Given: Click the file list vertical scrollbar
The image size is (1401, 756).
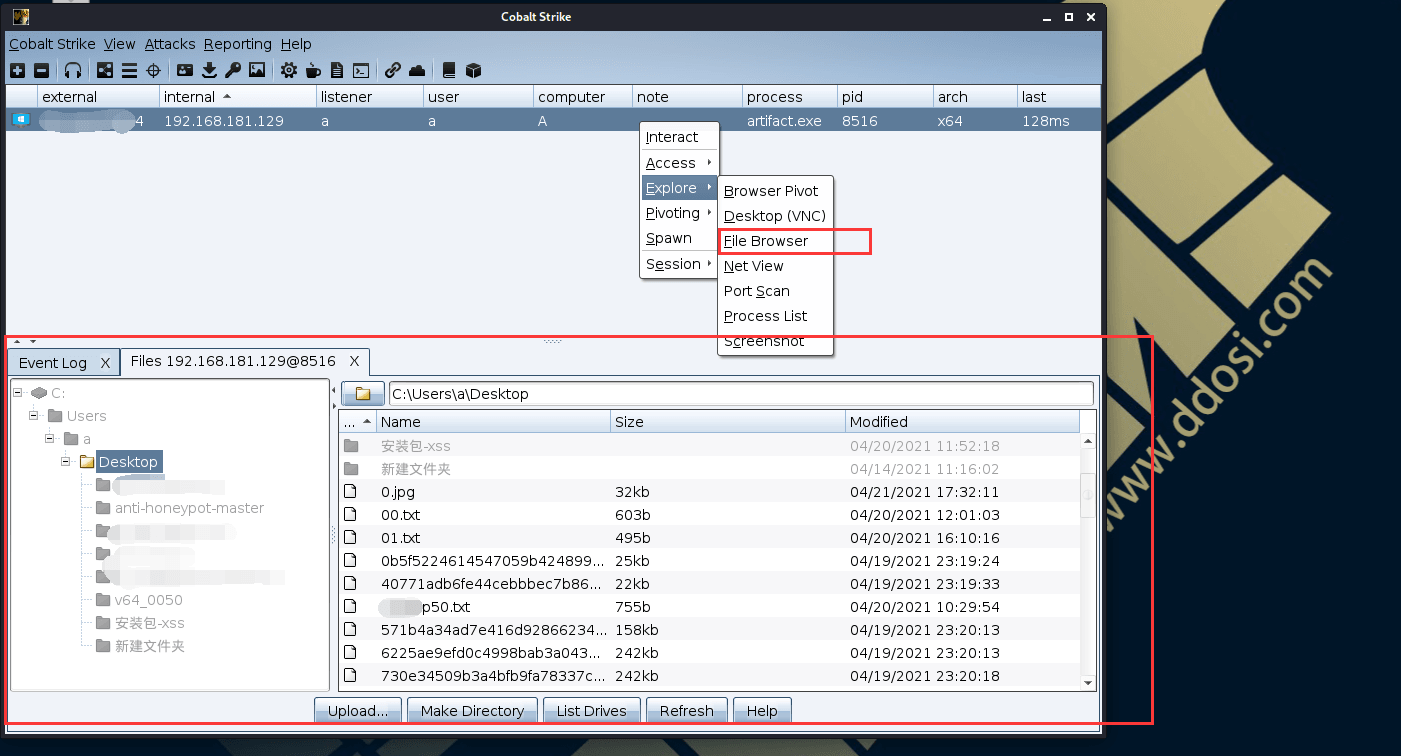Looking at the screenshot, I should coord(1088,560).
